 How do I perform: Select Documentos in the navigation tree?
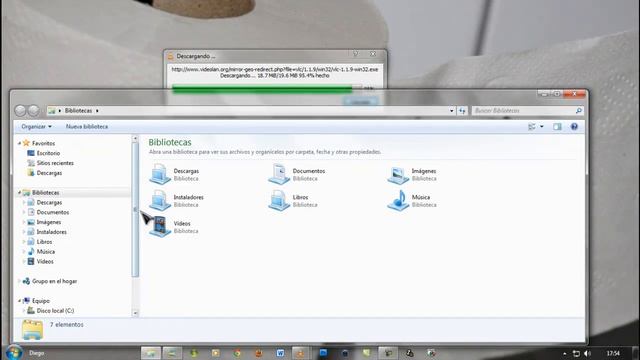point(53,212)
